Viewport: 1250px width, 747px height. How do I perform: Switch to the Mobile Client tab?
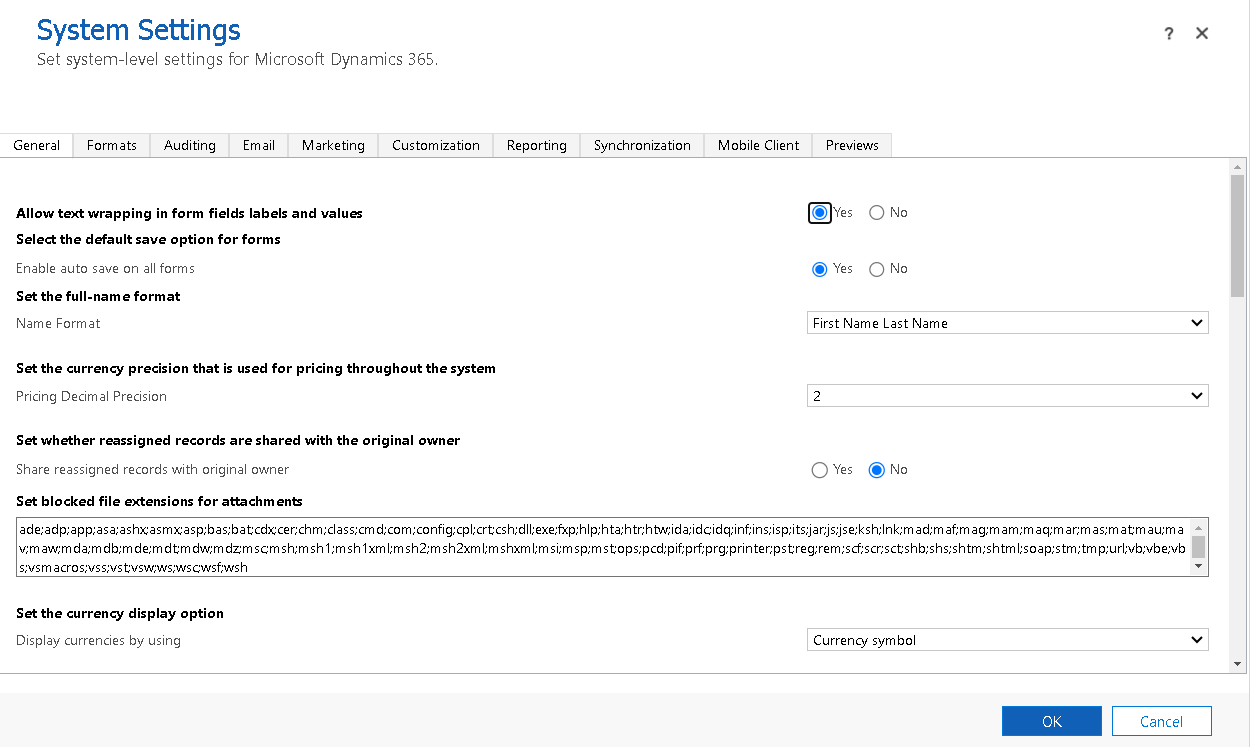coord(758,145)
